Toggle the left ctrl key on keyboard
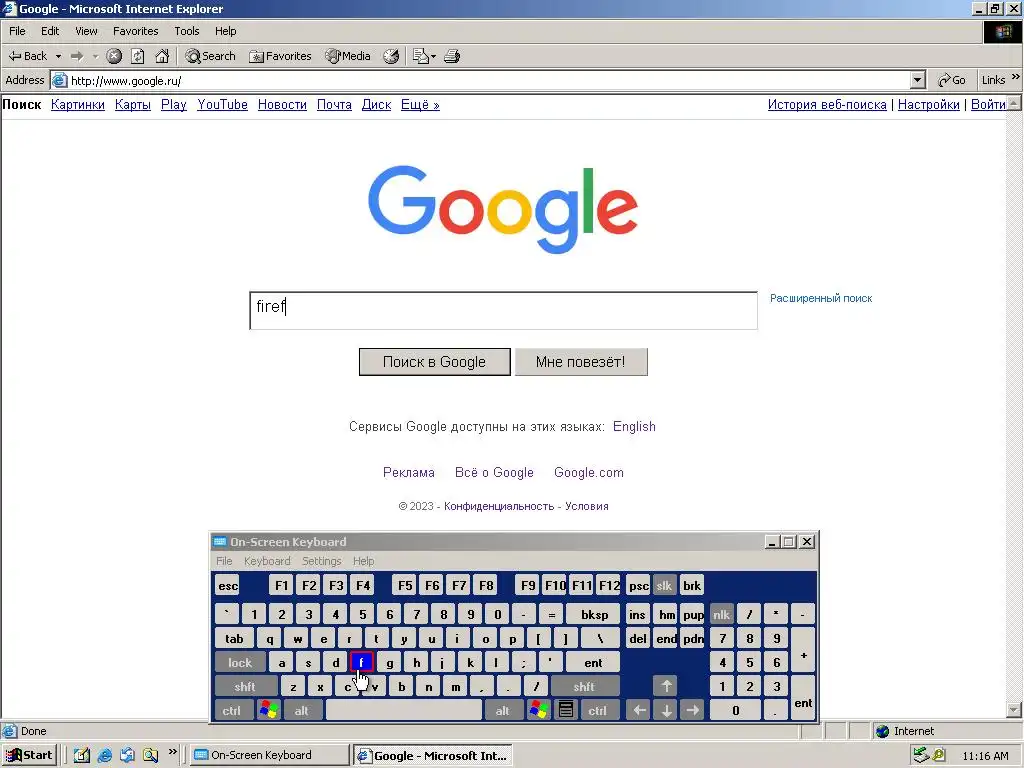Viewport: 1024px width, 768px height. (x=232, y=711)
